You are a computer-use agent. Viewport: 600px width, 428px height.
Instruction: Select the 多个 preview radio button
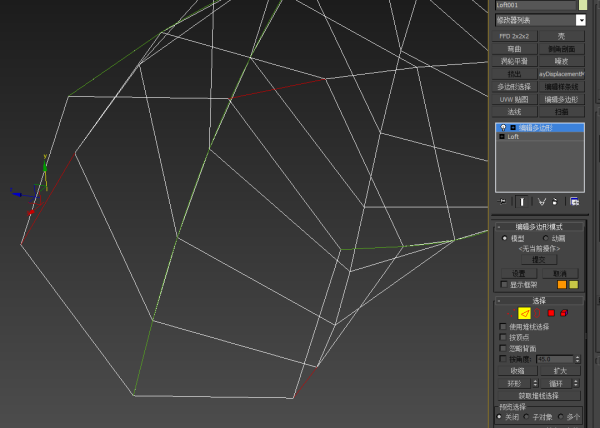[561, 417]
